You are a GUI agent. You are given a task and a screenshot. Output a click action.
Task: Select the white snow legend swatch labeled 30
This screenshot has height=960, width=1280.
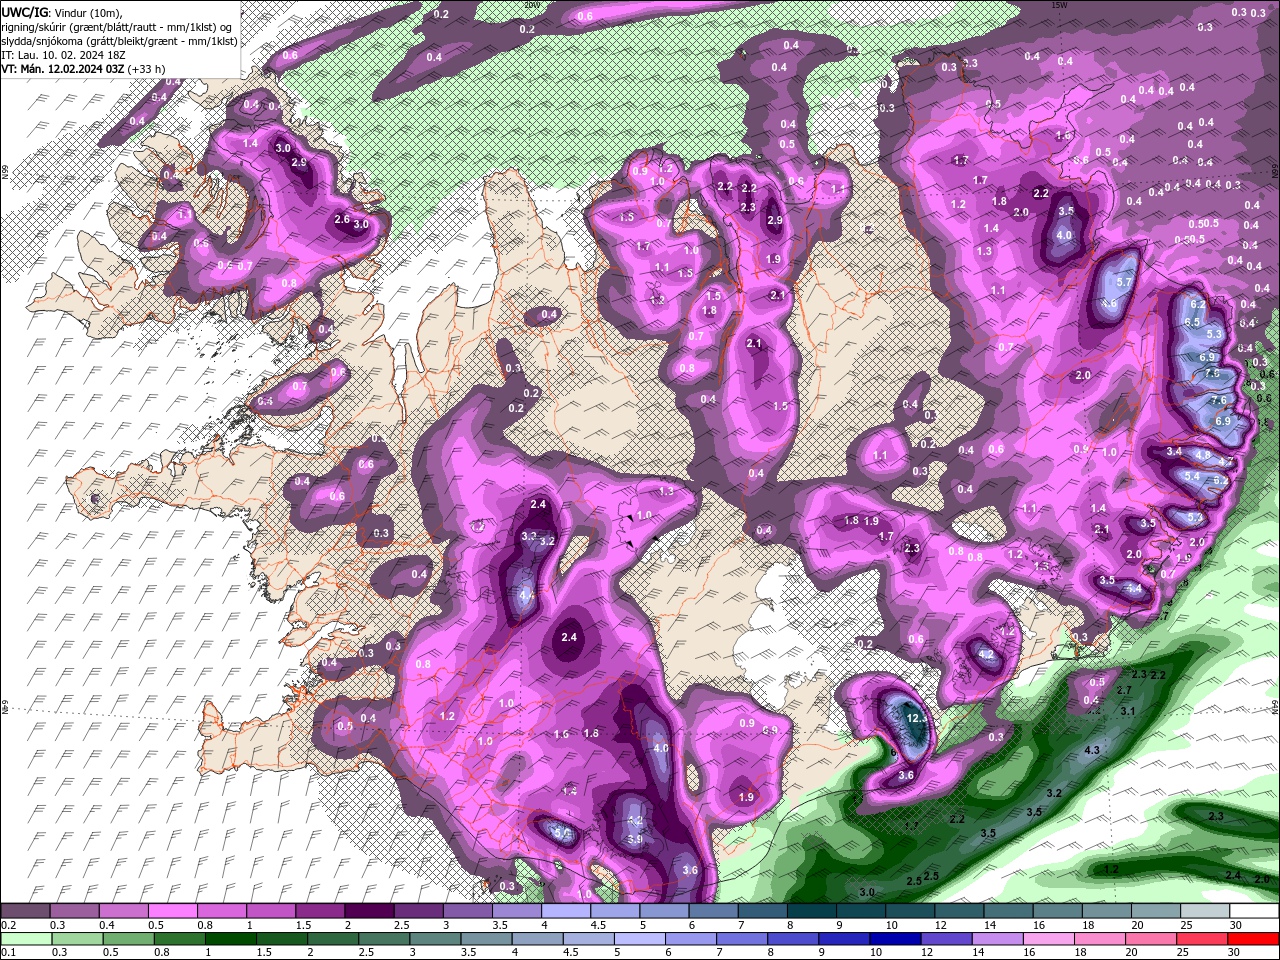[1254, 912]
